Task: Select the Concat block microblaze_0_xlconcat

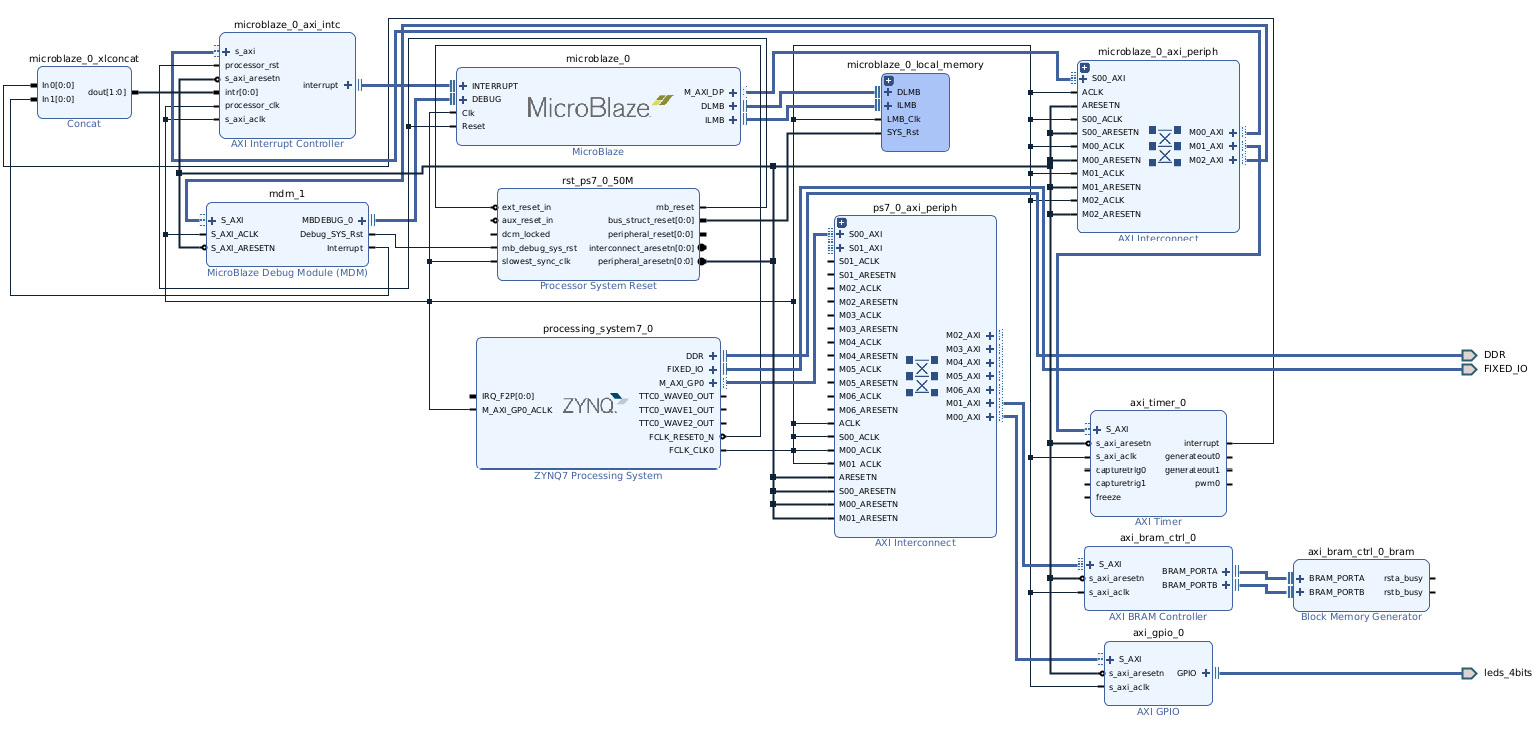Action: tap(84, 92)
